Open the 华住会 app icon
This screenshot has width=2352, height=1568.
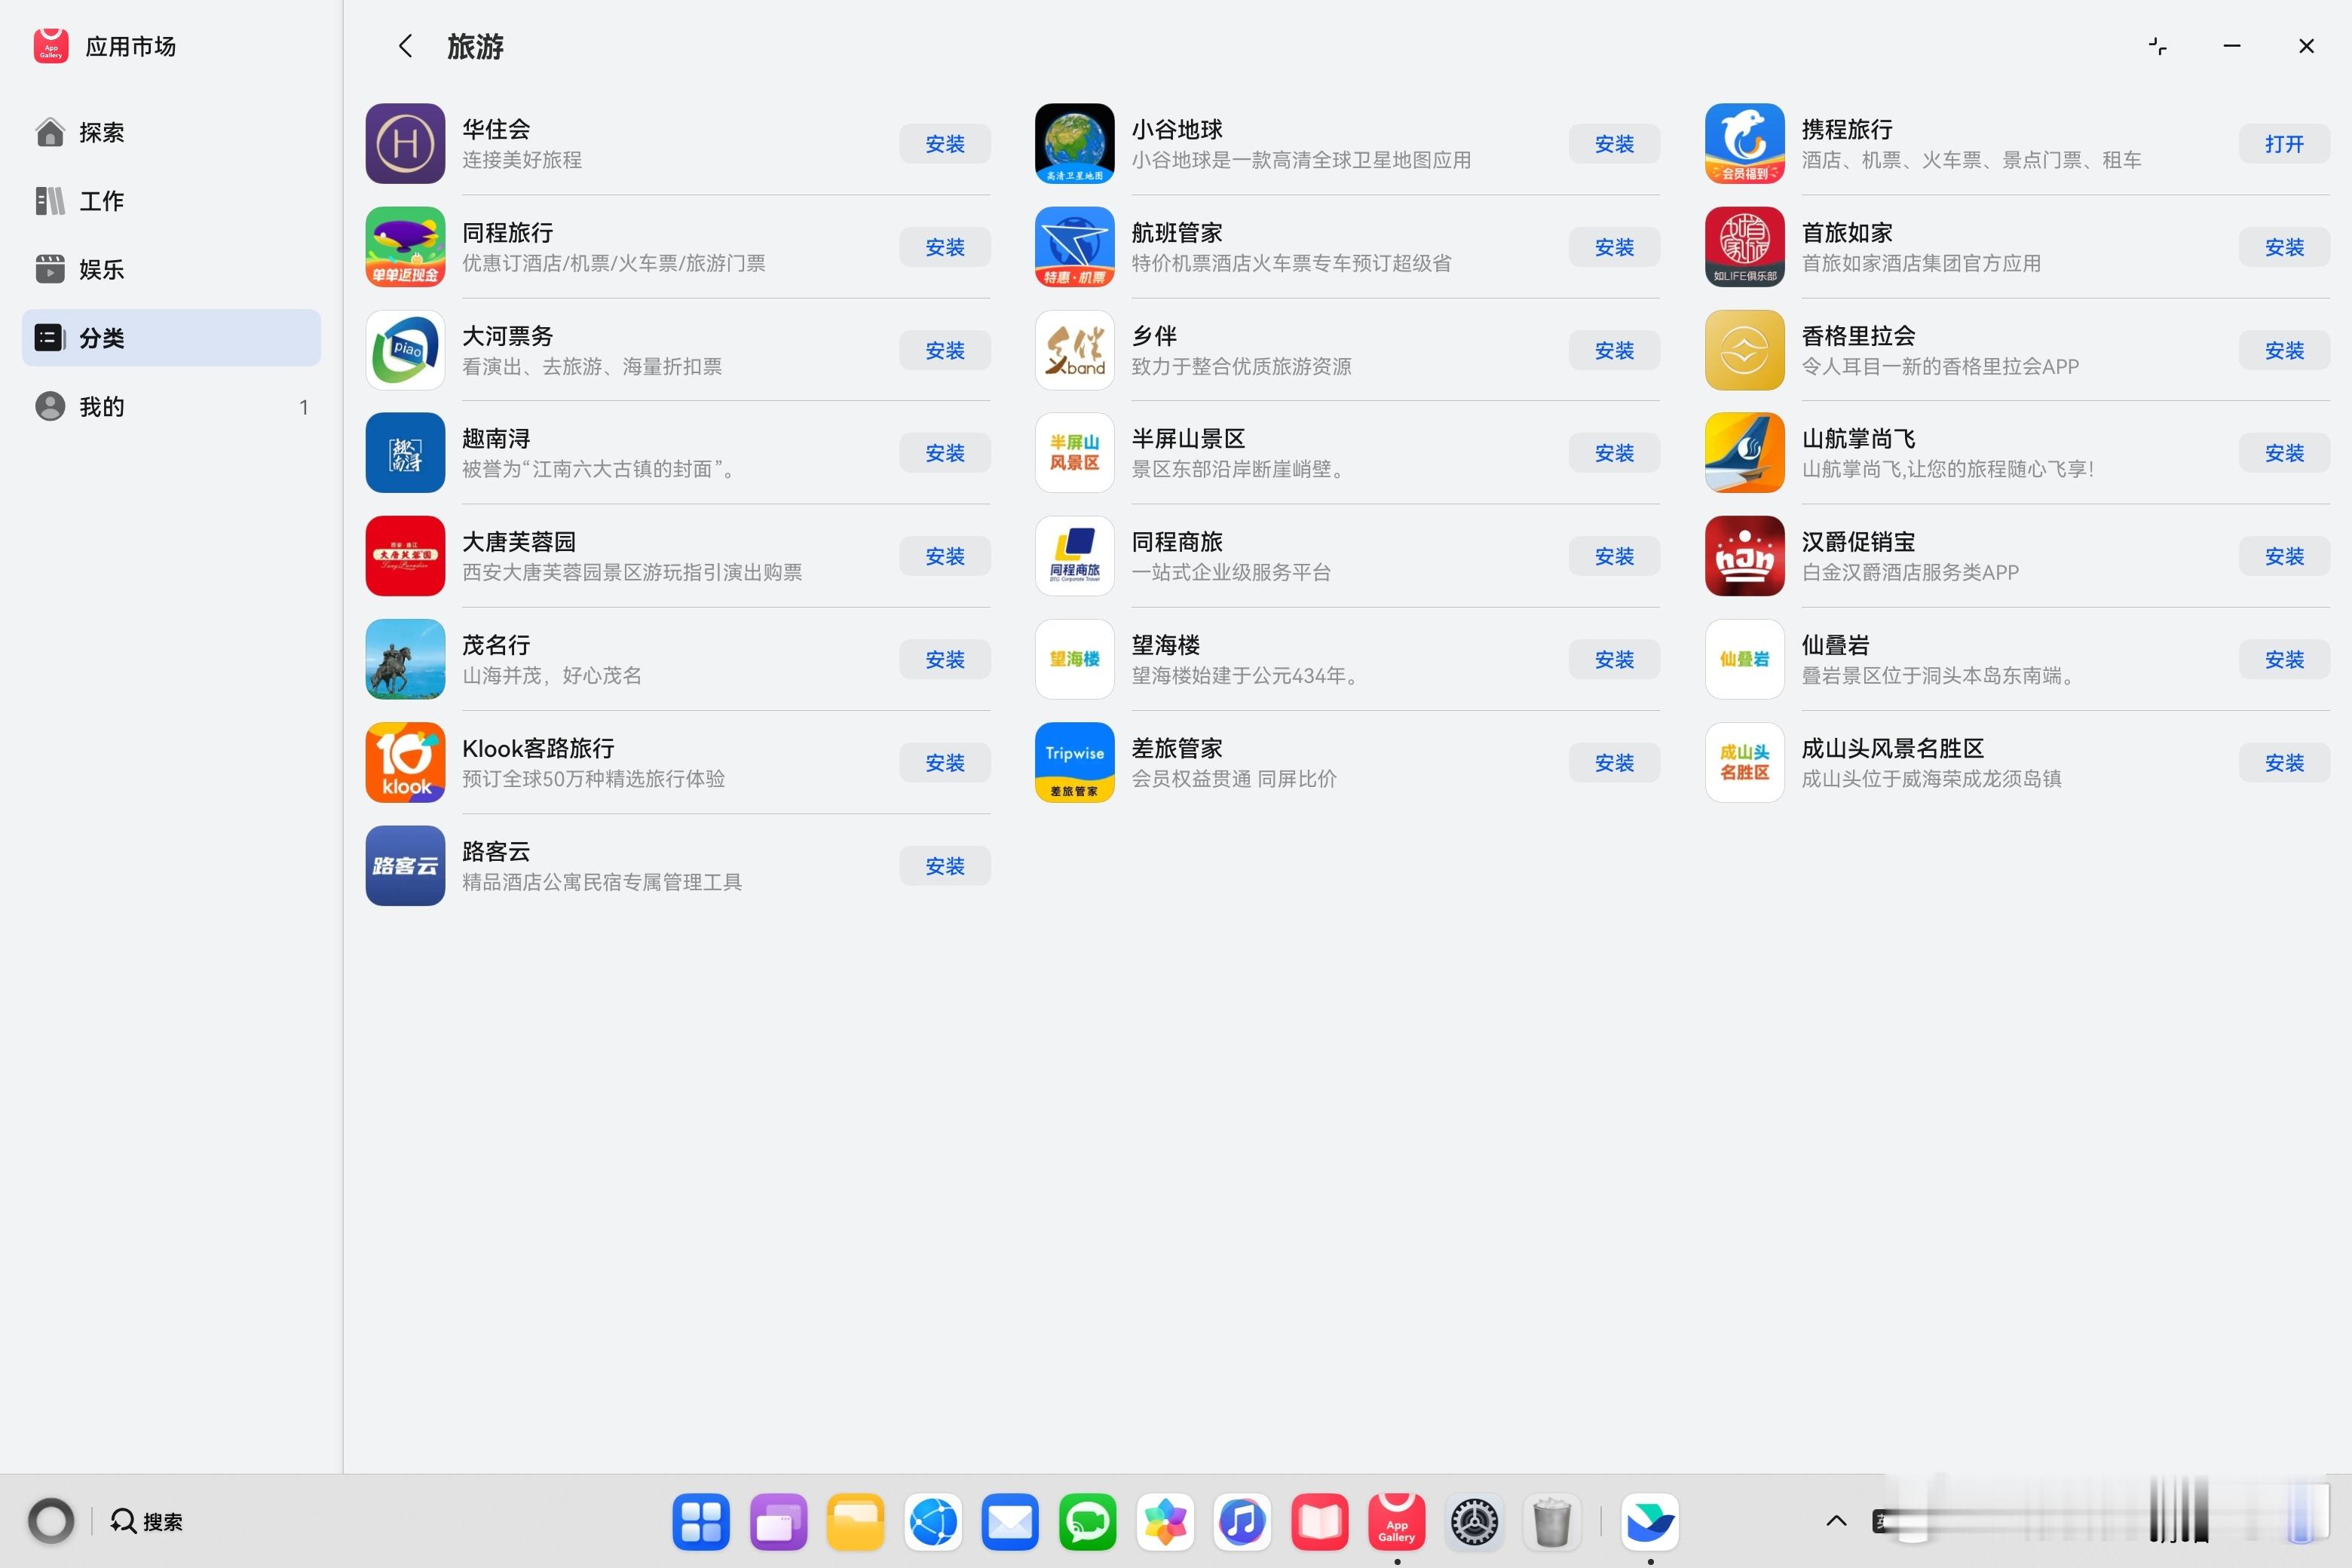click(405, 143)
